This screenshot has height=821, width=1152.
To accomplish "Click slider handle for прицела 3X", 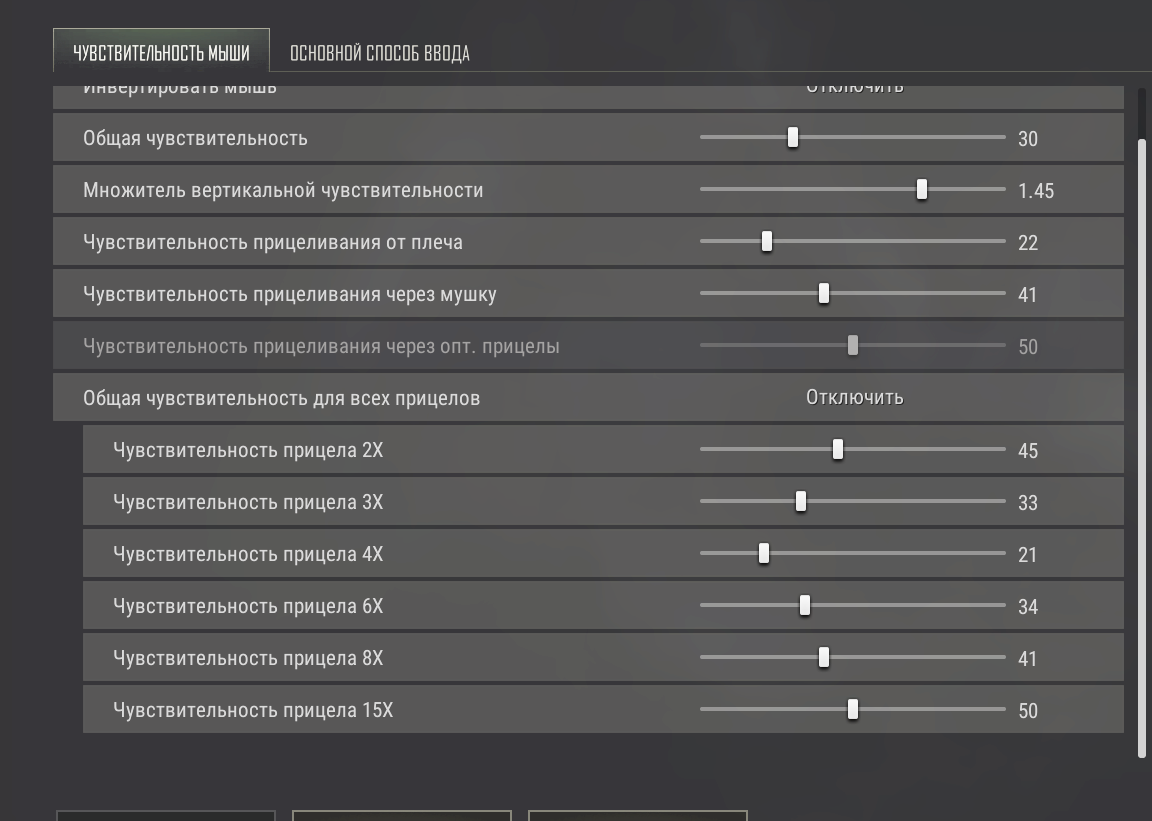I will [x=801, y=501].
